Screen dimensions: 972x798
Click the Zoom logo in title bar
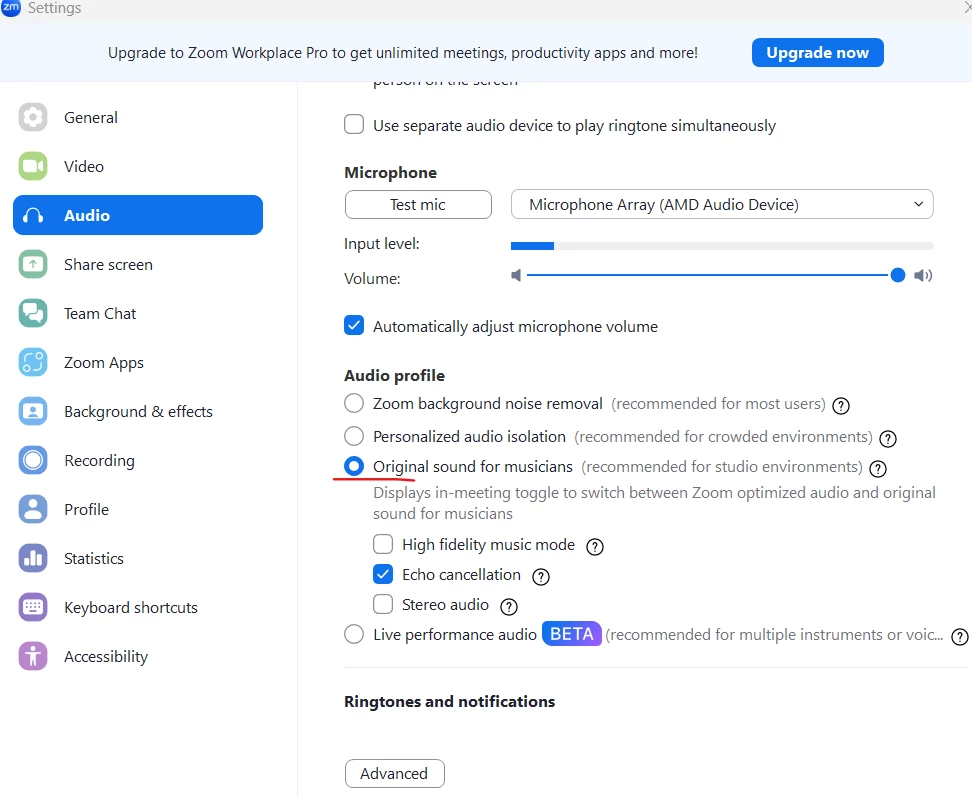point(11,7)
